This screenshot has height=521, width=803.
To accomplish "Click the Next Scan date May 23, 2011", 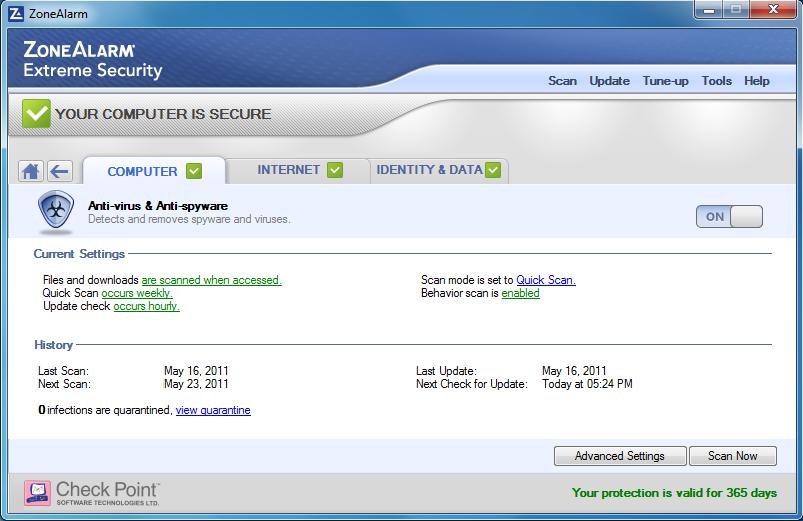I will pyautogui.click(x=196, y=384).
